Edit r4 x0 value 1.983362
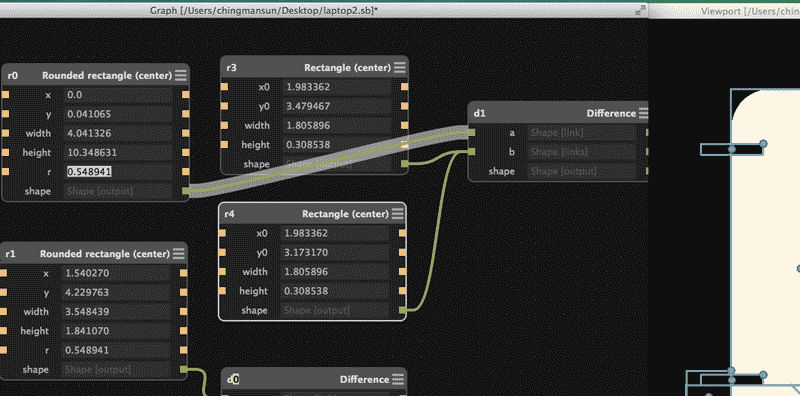Screen dimensions: 800x396 click(334, 233)
